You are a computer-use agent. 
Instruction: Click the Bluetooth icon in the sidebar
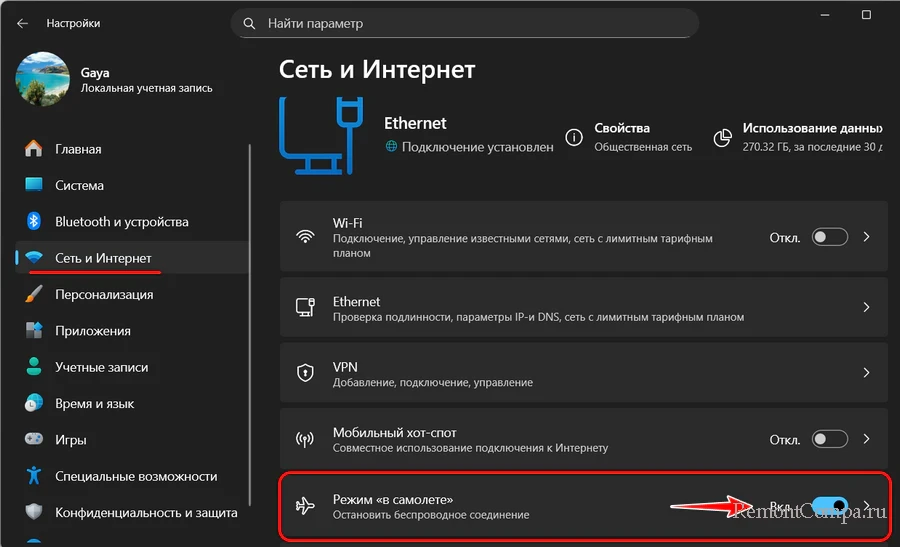pyautogui.click(x=34, y=222)
